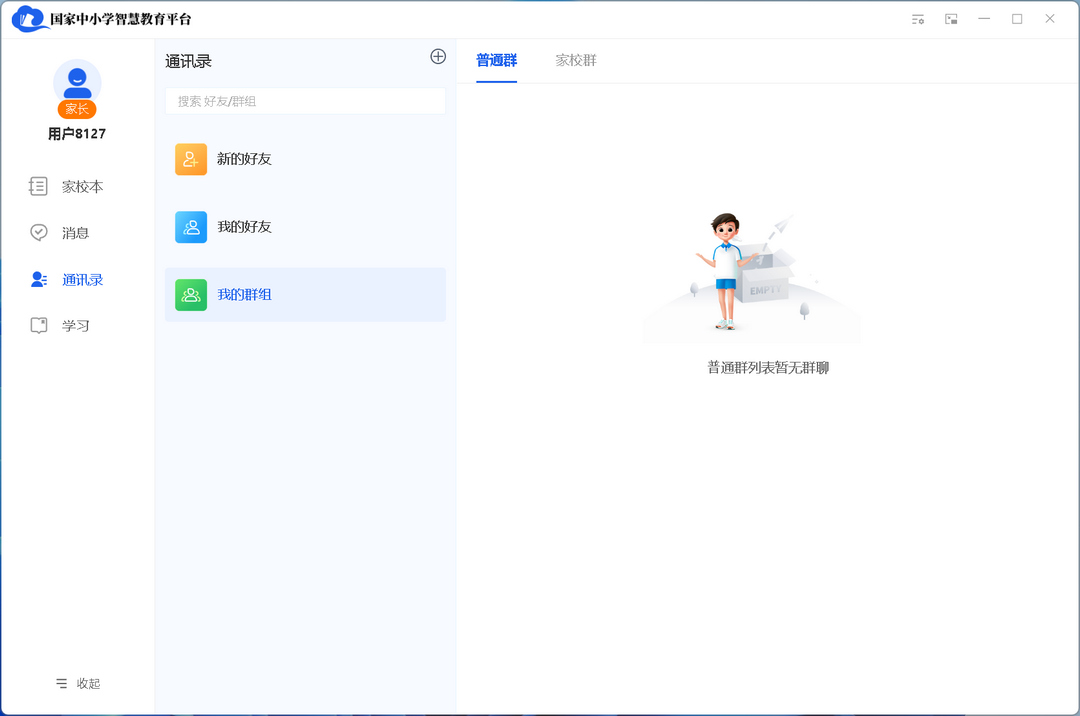Click the green 我的群组 groups icon
The height and width of the screenshot is (716, 1080).
191,295
